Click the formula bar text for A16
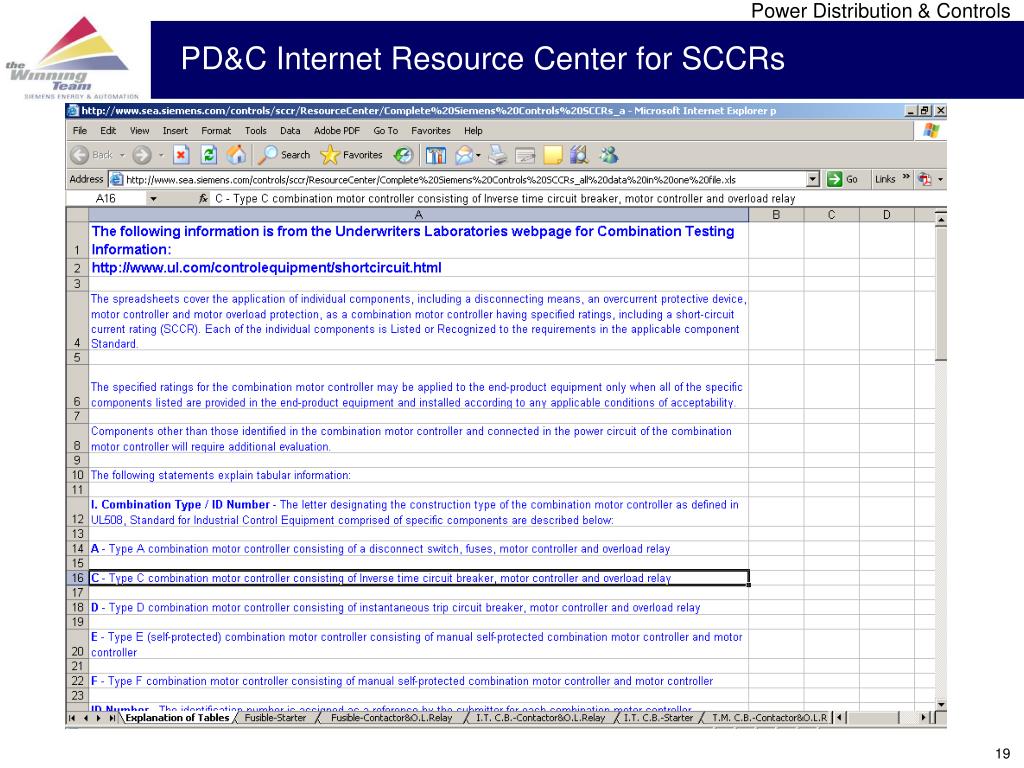The height and width of the screenshot is (768, 1024). (505, 199)
